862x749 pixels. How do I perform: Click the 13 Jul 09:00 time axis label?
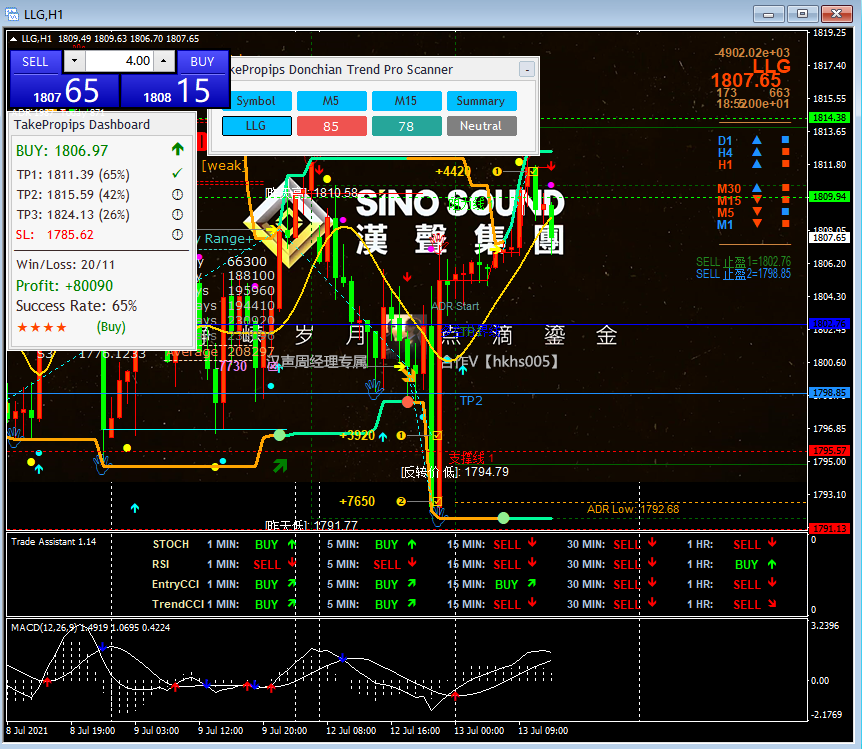(543, 731)
